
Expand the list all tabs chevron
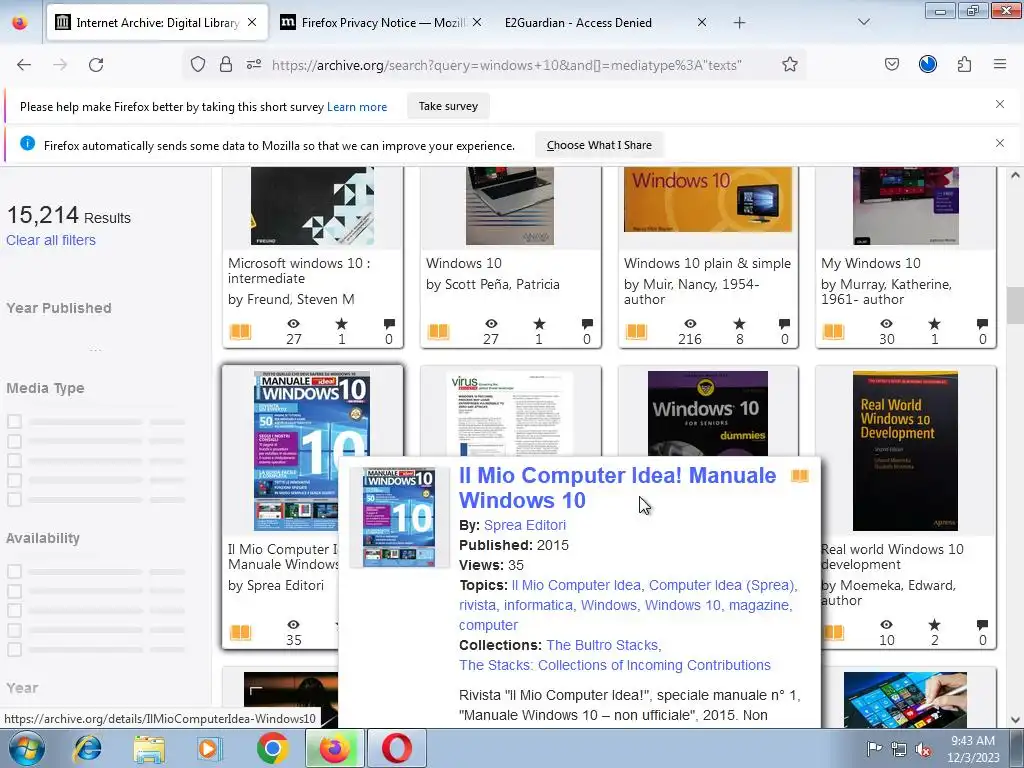[863, 22]
